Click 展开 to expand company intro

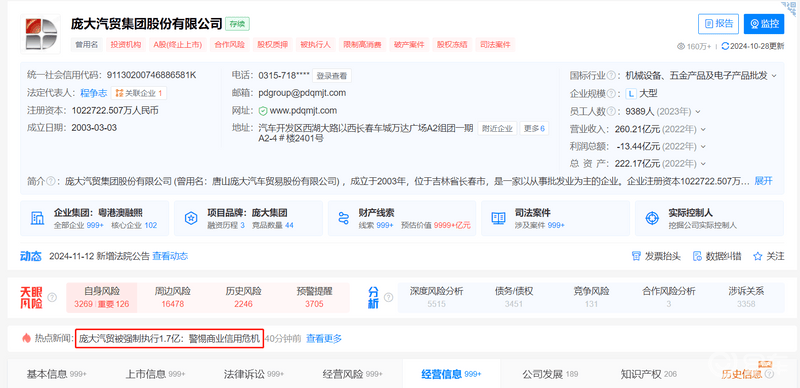763,181
